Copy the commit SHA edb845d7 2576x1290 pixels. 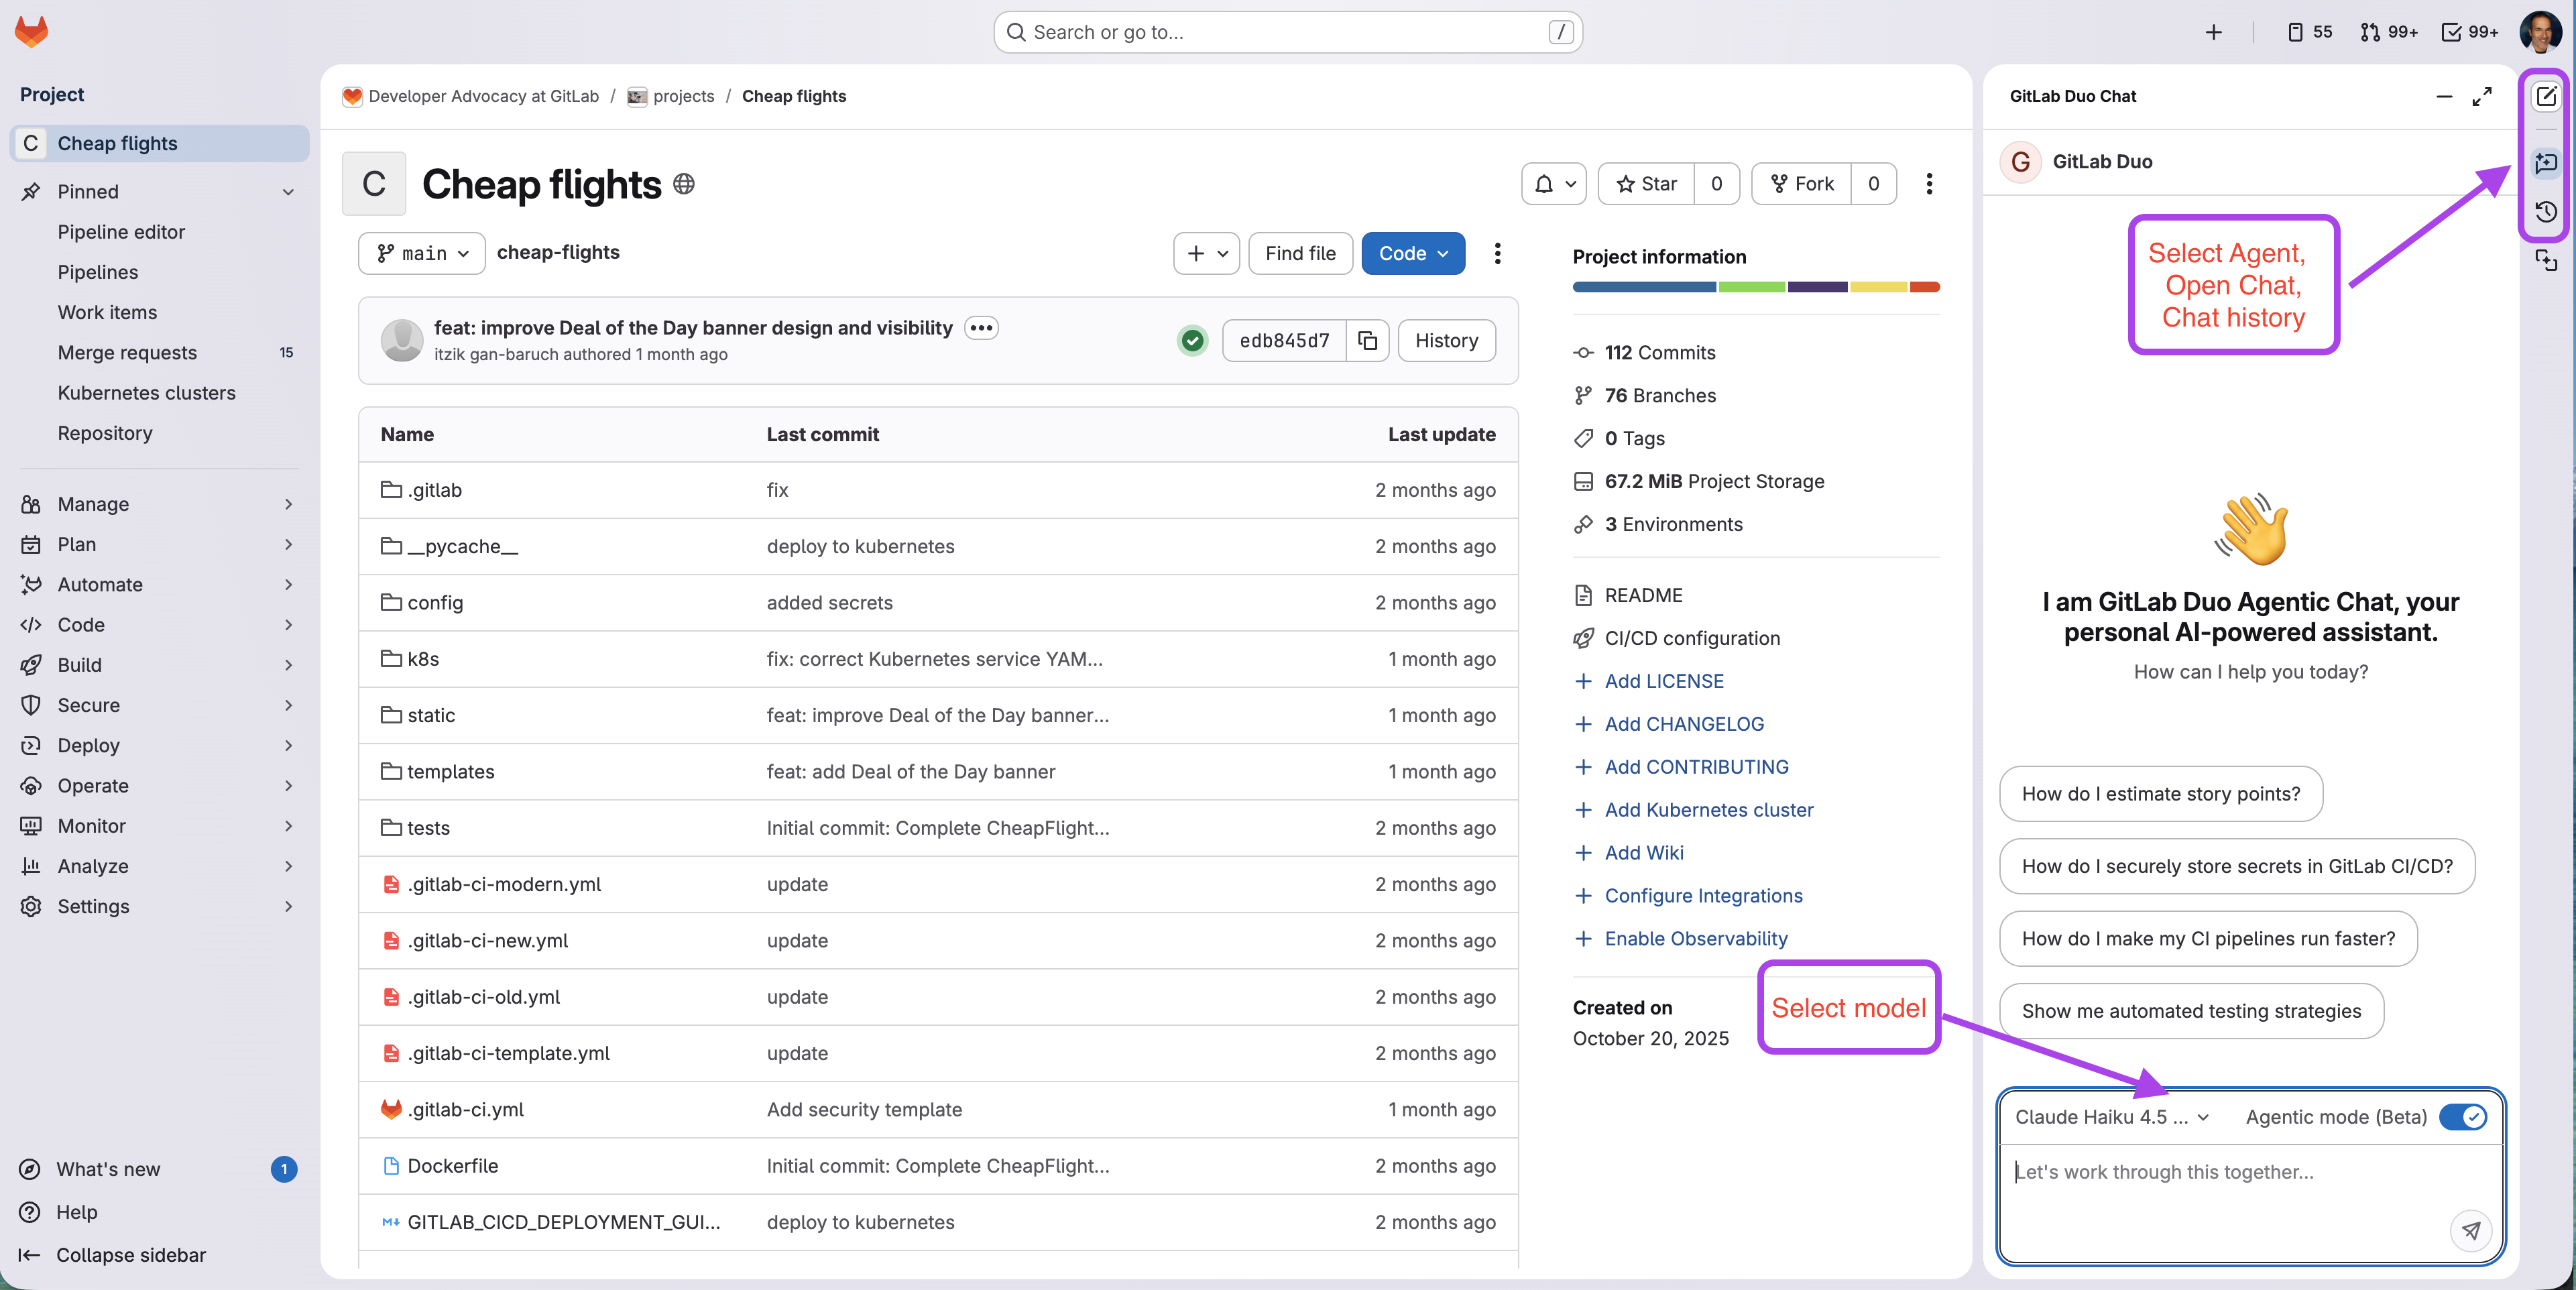click(1367, 340)
